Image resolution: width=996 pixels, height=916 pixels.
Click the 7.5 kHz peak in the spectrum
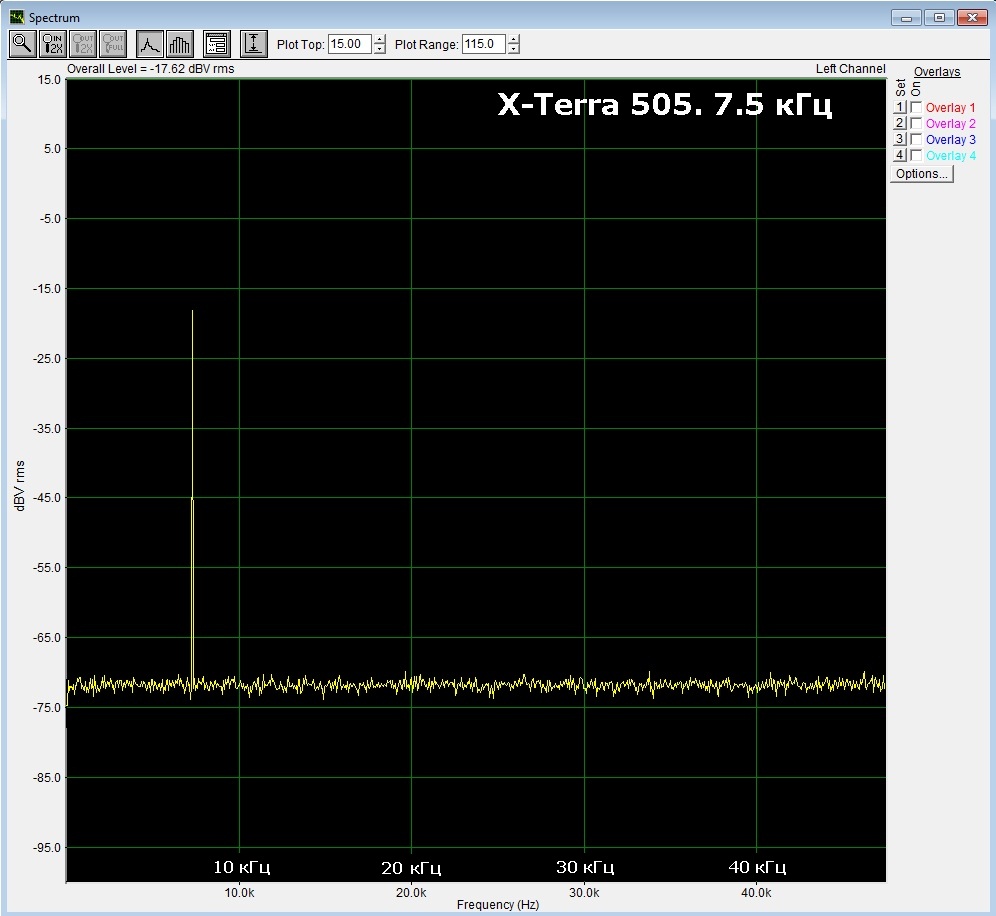(192, 400)
